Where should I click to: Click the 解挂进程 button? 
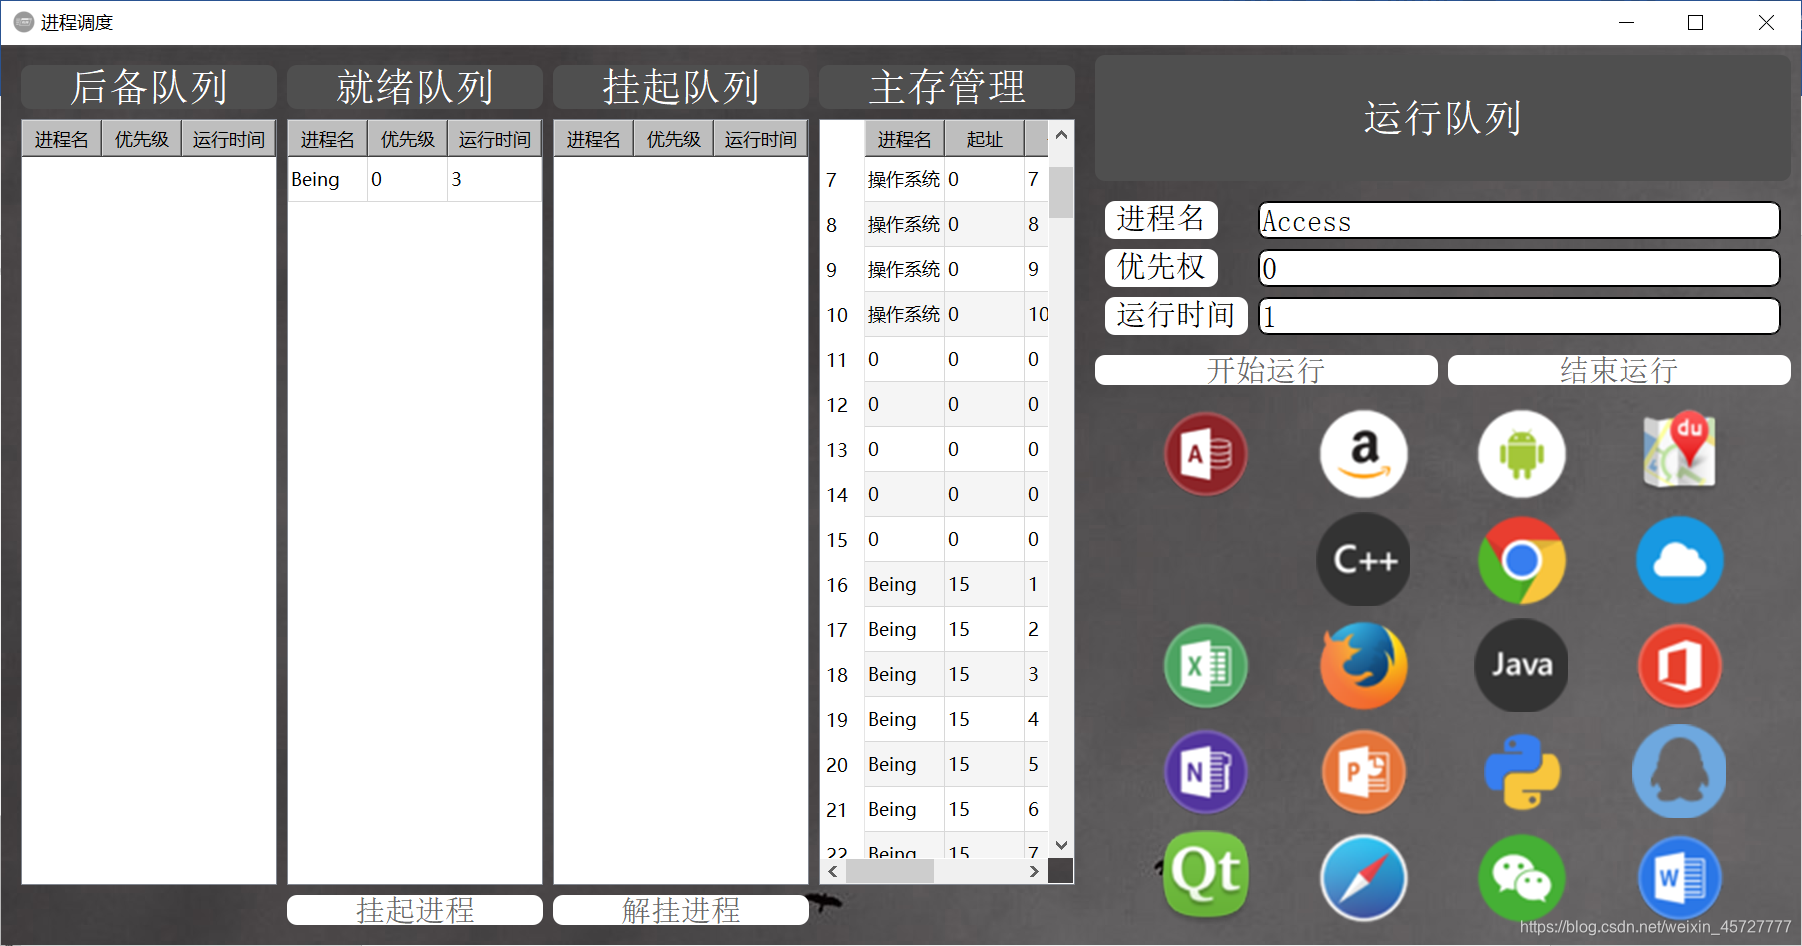(x=681, y=910)
